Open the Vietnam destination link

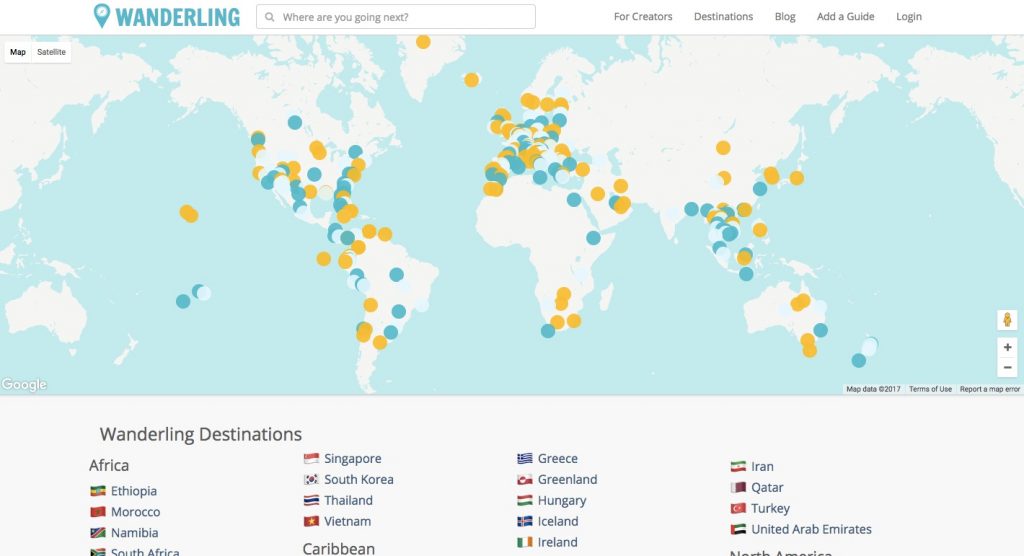pos(347,521)
